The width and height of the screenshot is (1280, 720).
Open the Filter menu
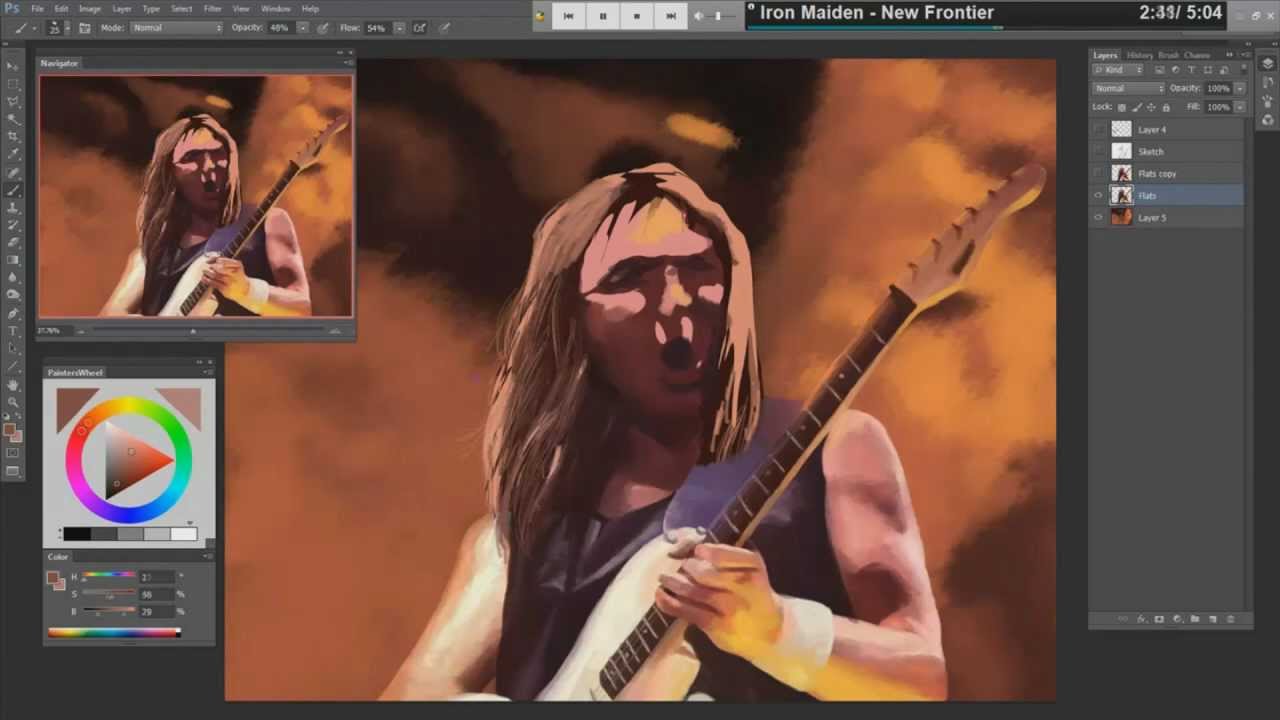213,9
